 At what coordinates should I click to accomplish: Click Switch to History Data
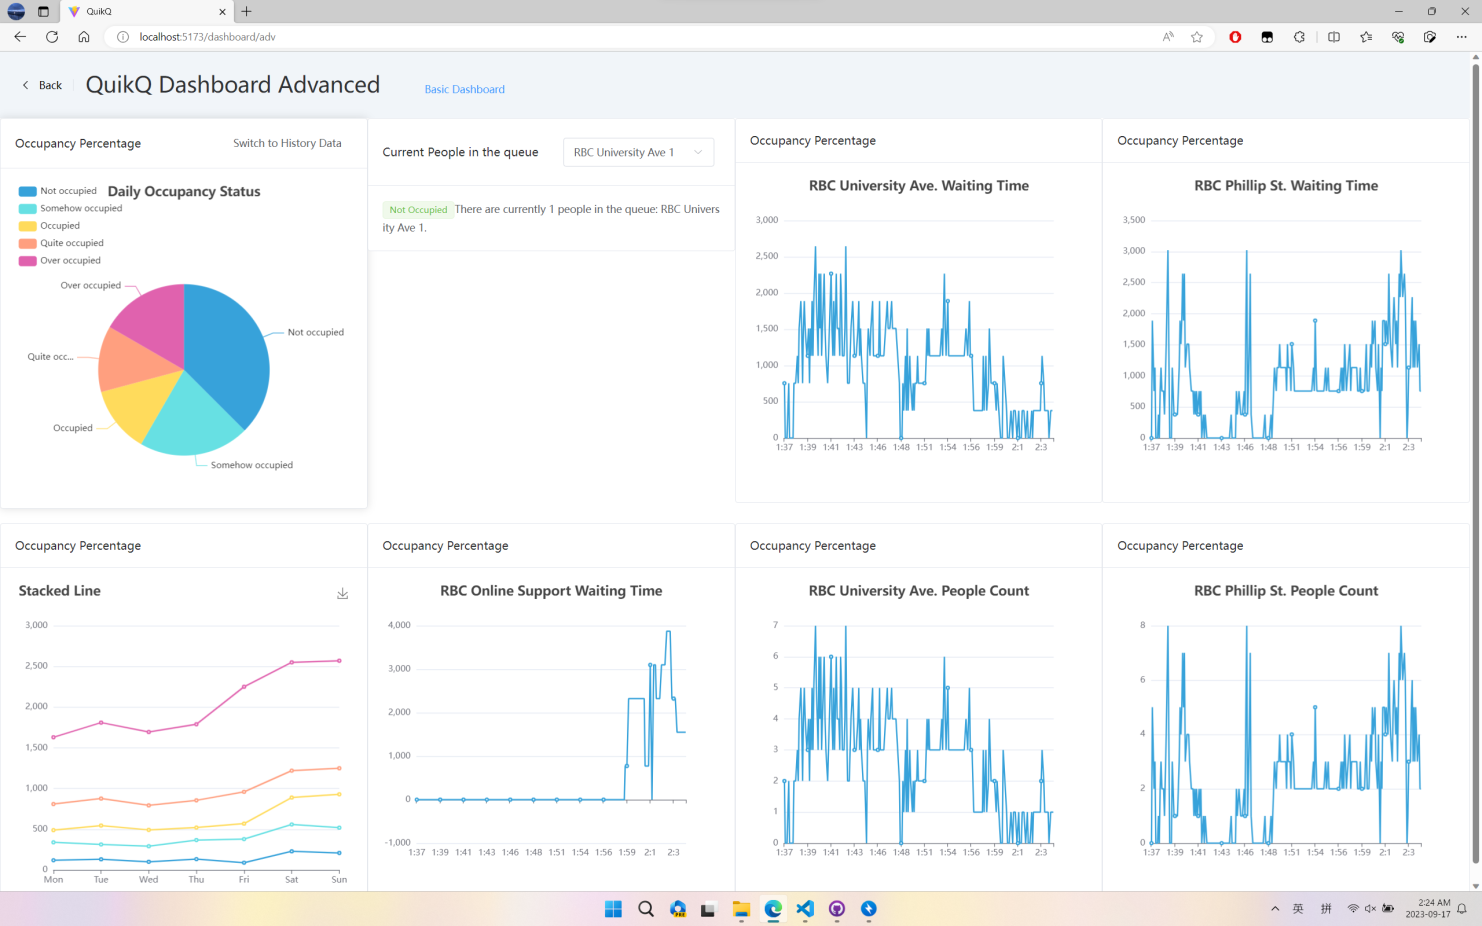pos(287,143)
